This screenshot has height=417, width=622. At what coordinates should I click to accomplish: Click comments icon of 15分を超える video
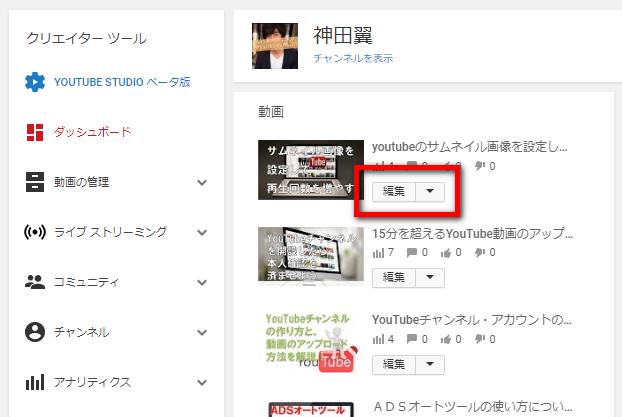[x=412, y=253]
